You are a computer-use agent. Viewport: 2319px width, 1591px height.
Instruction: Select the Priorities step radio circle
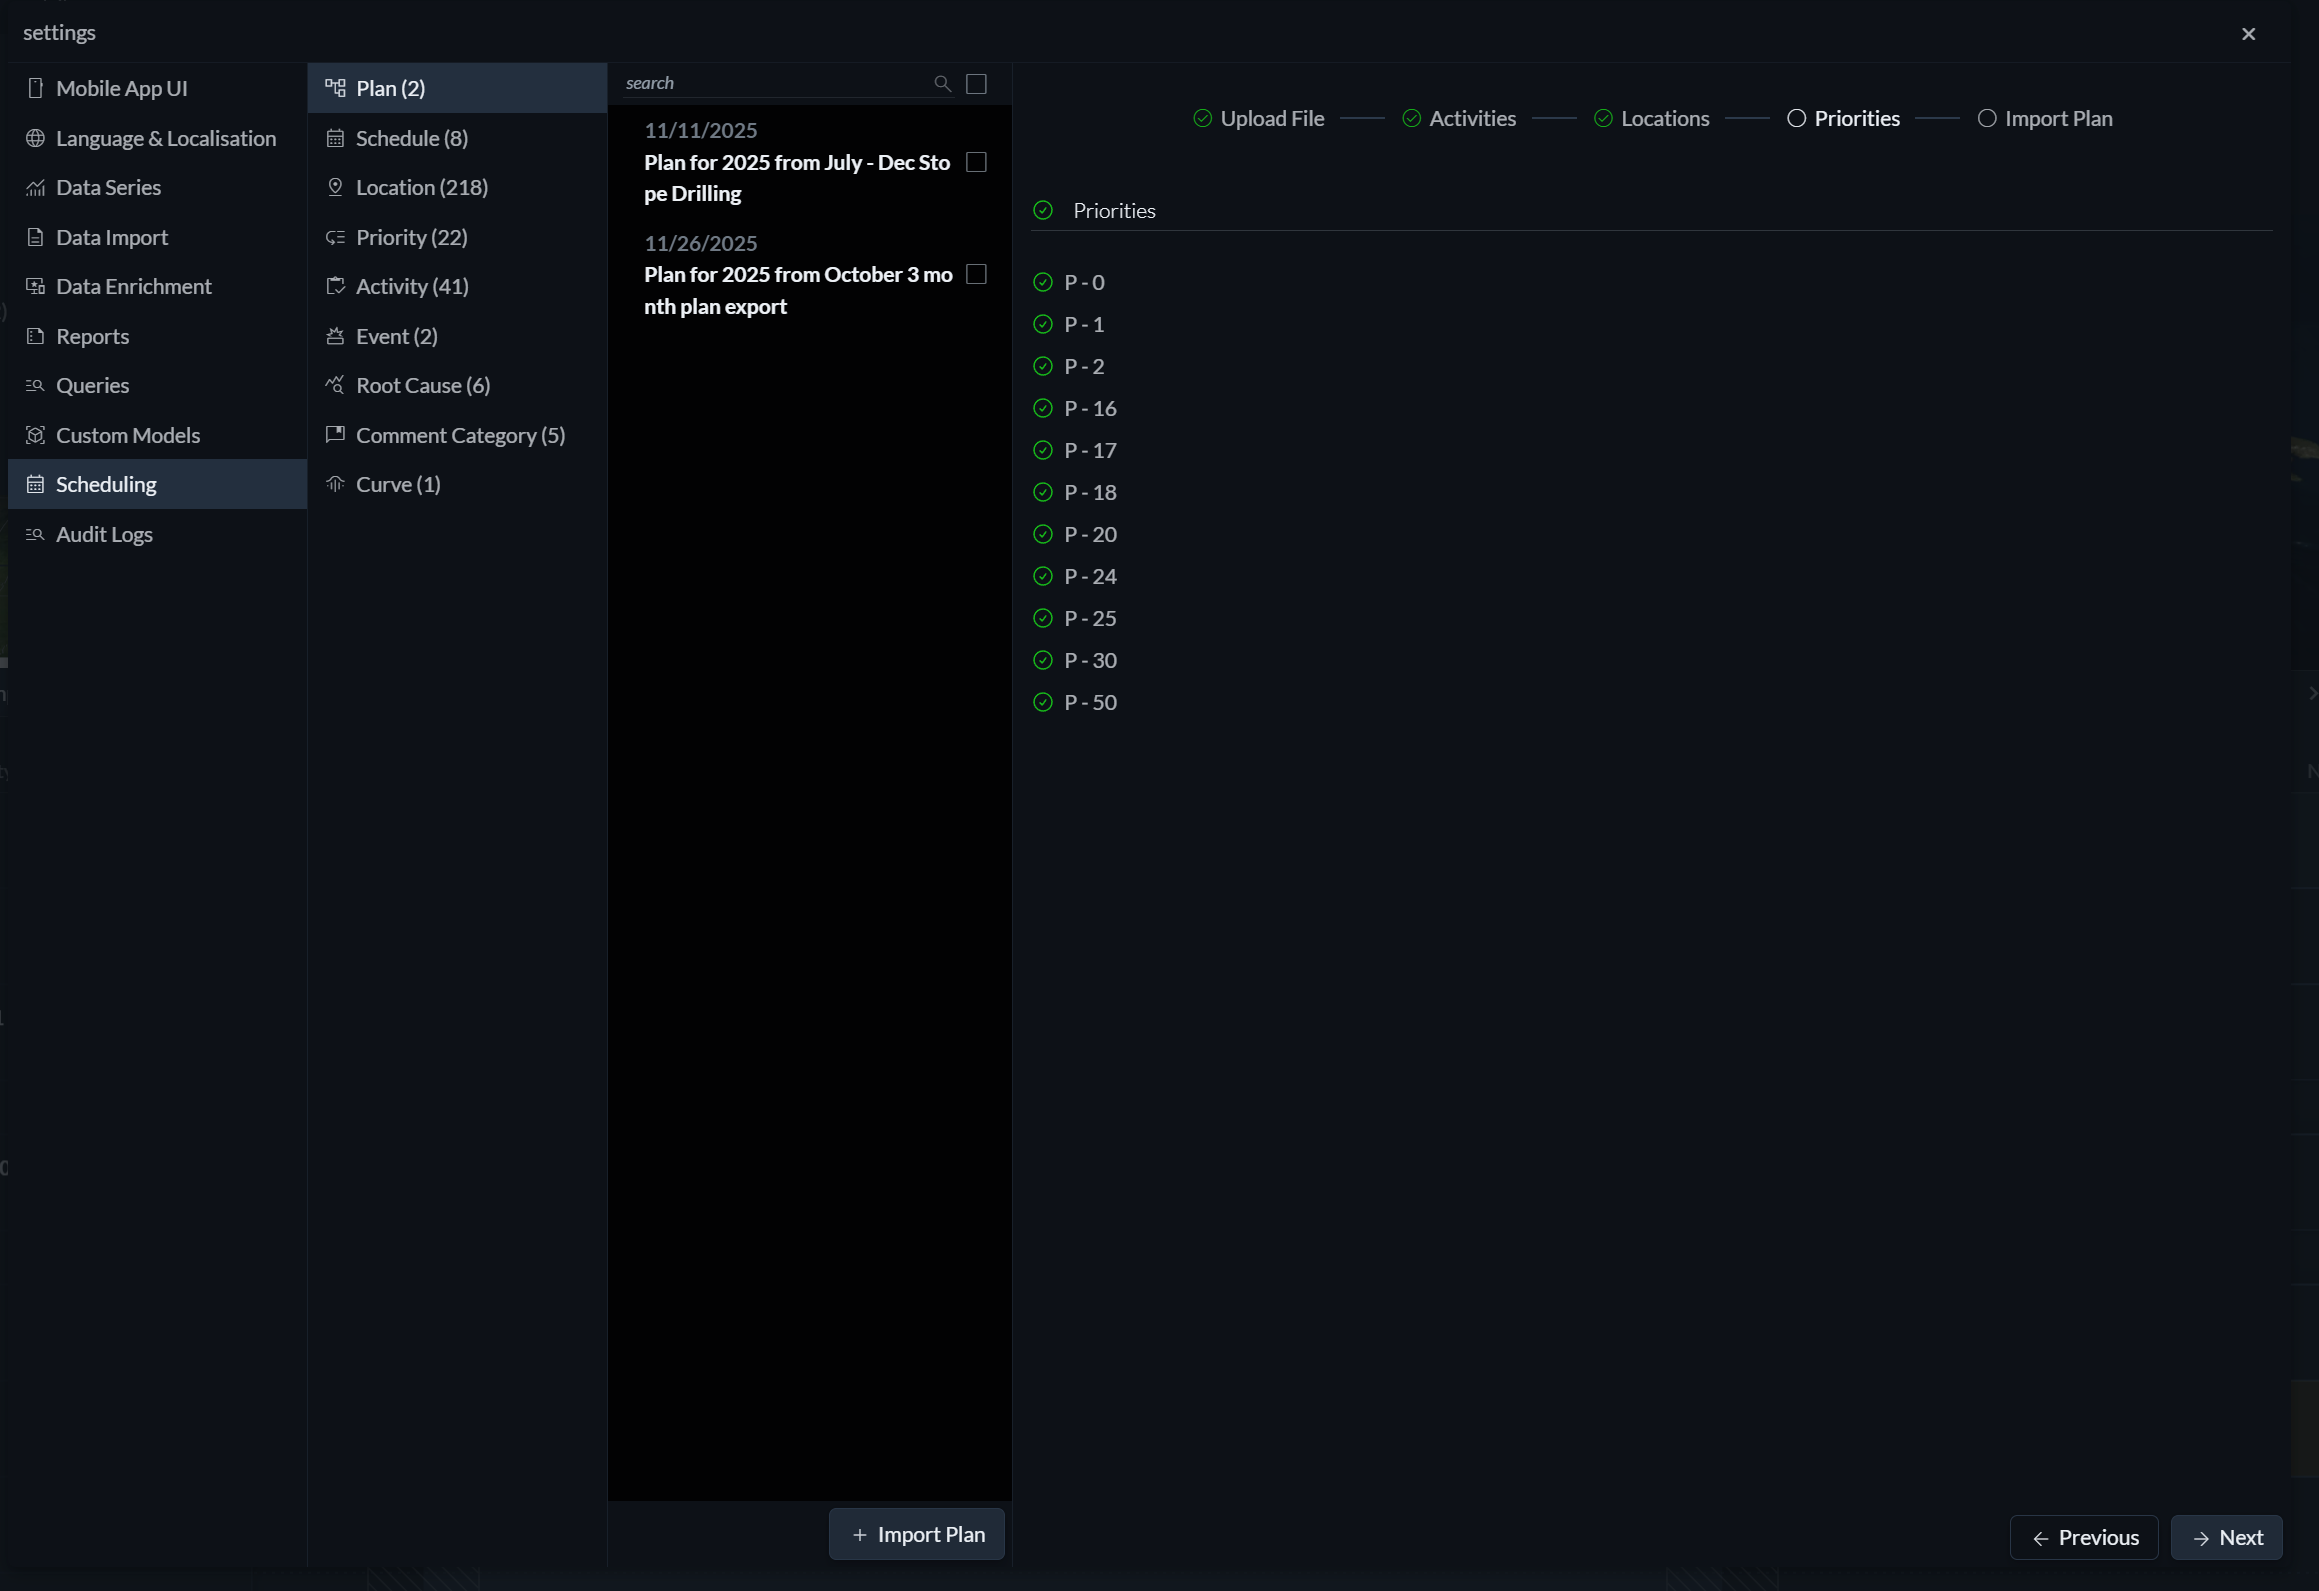pyautogui.click(x=1796, y=118)
